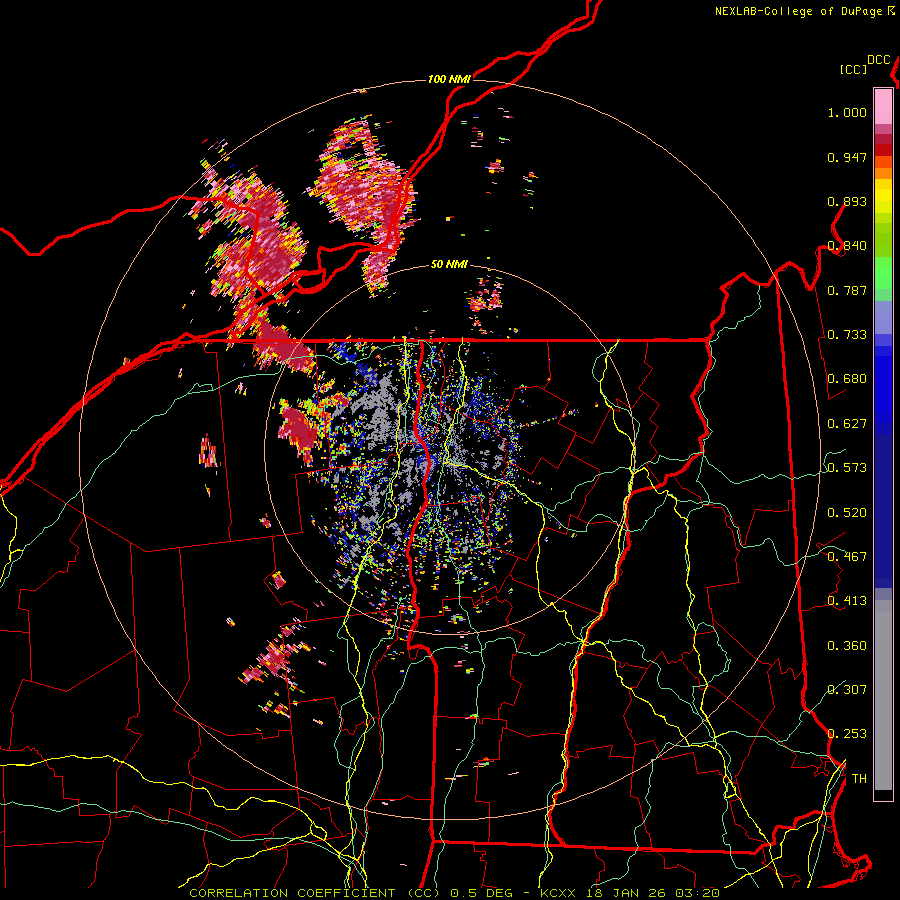This screenshot has height=900, width=900.
Task: Select the 0.733 scale value
Action: 847,335
